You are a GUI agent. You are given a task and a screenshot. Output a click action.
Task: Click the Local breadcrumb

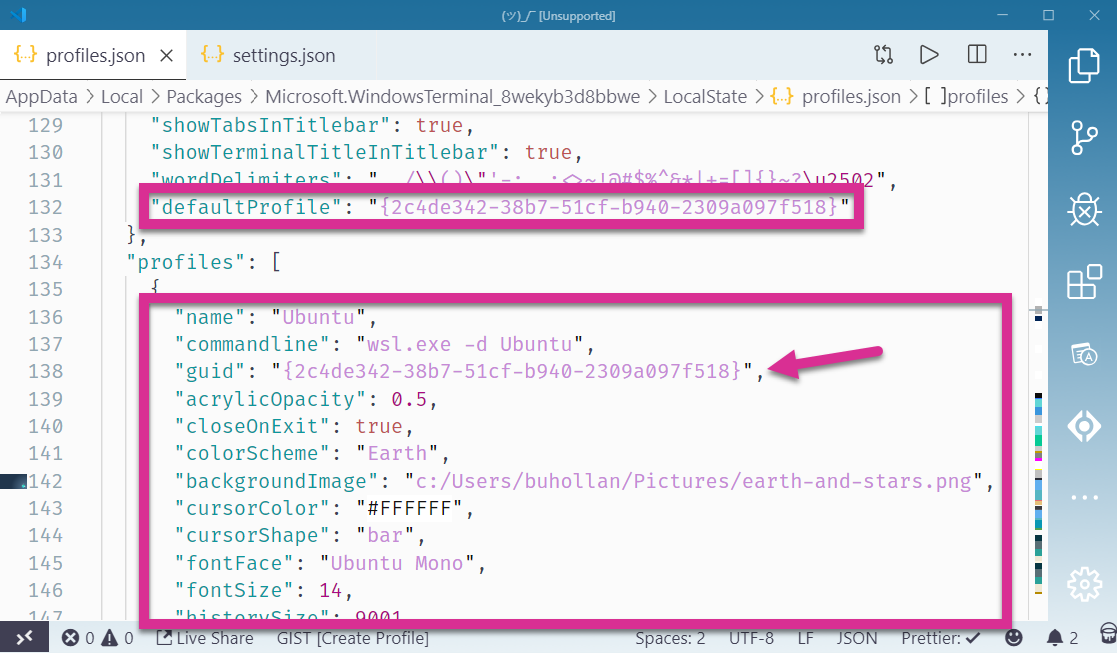122,97
